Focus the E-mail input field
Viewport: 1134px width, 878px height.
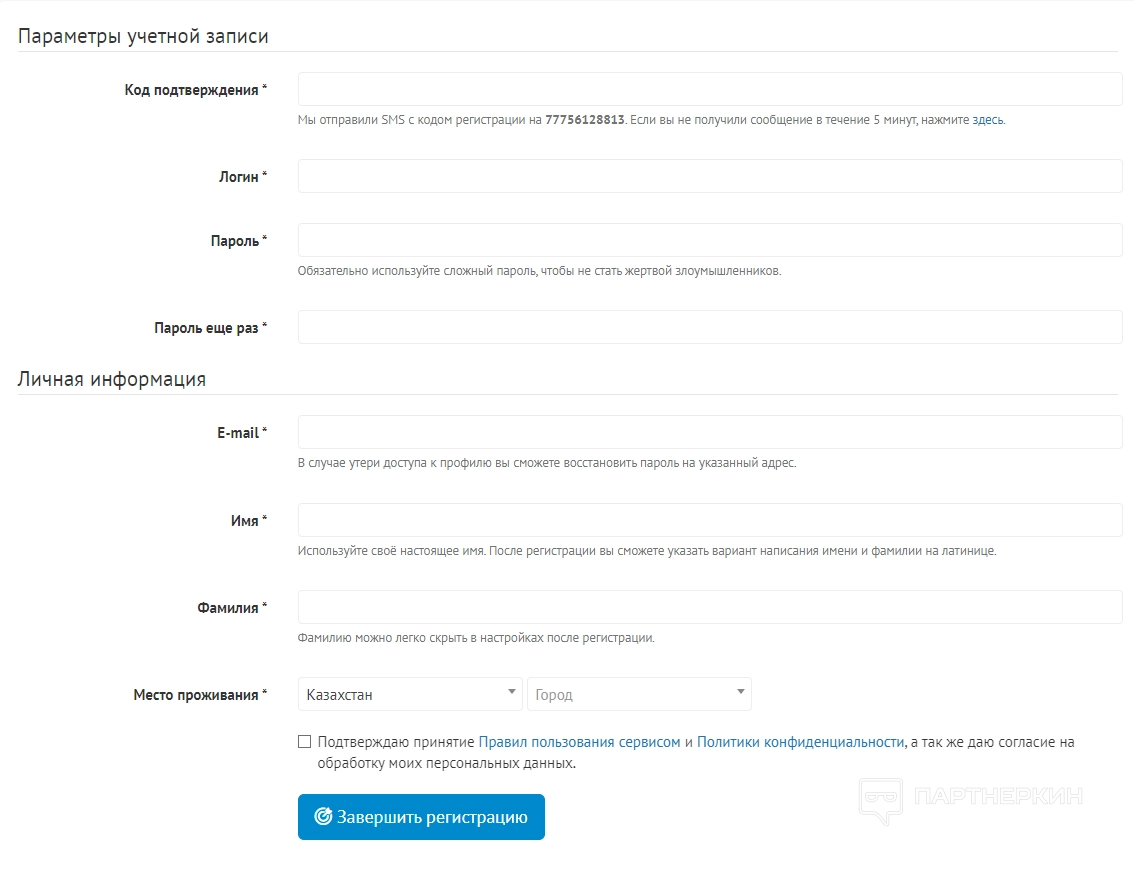[x=710, y=432]
